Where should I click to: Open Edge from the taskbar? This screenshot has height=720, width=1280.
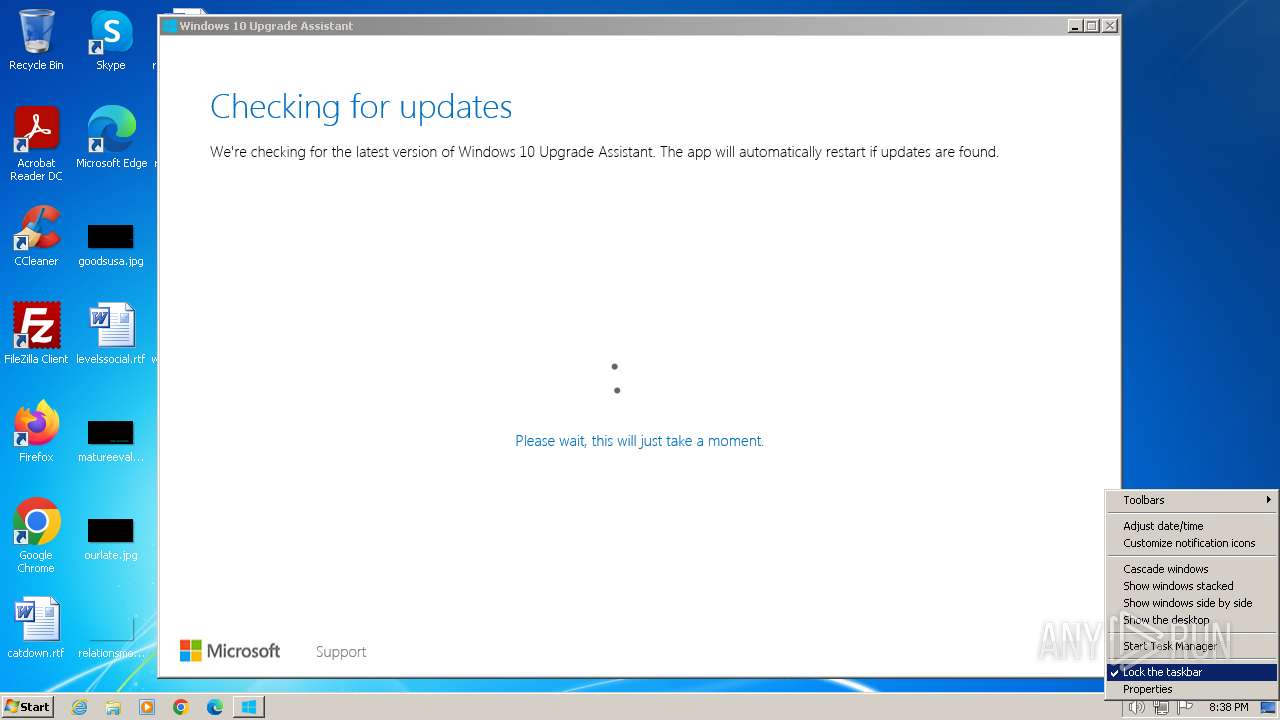[x=215, y=707]
